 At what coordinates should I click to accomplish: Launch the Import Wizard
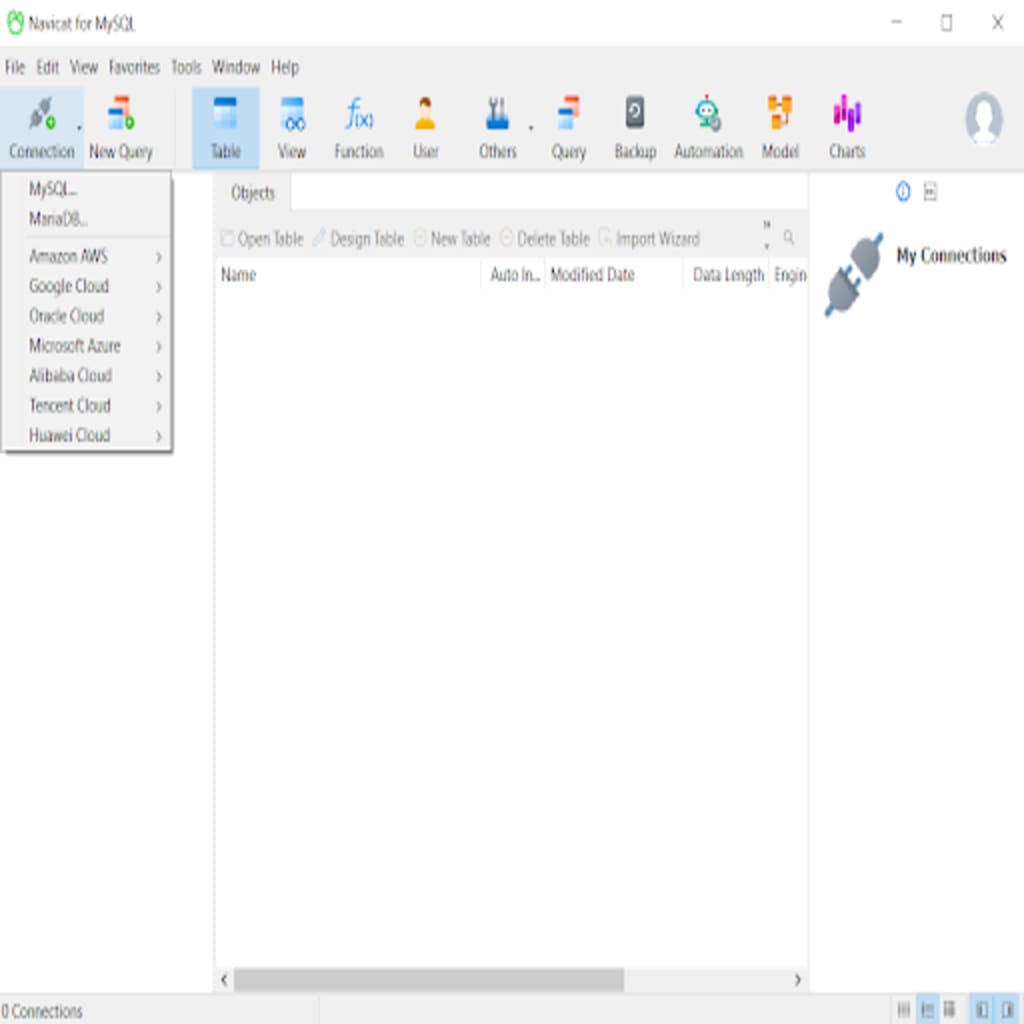coord(649,239)
